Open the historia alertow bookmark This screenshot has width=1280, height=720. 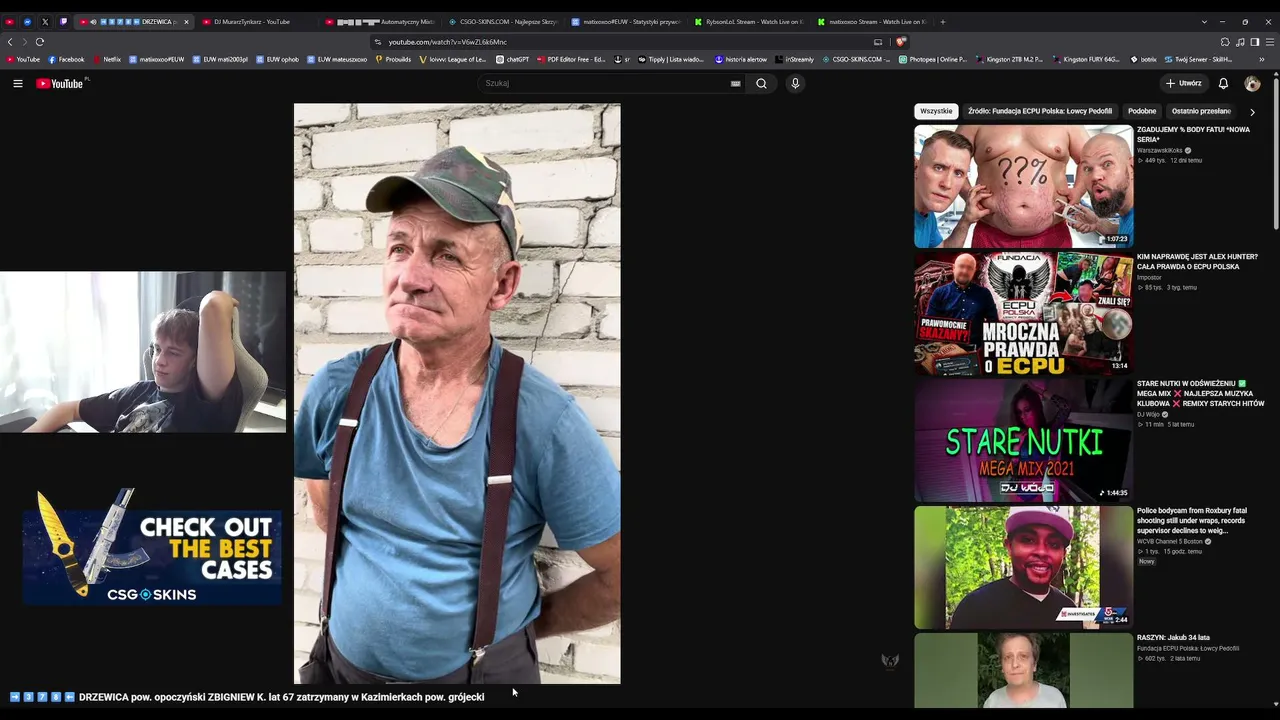point(741,60)
